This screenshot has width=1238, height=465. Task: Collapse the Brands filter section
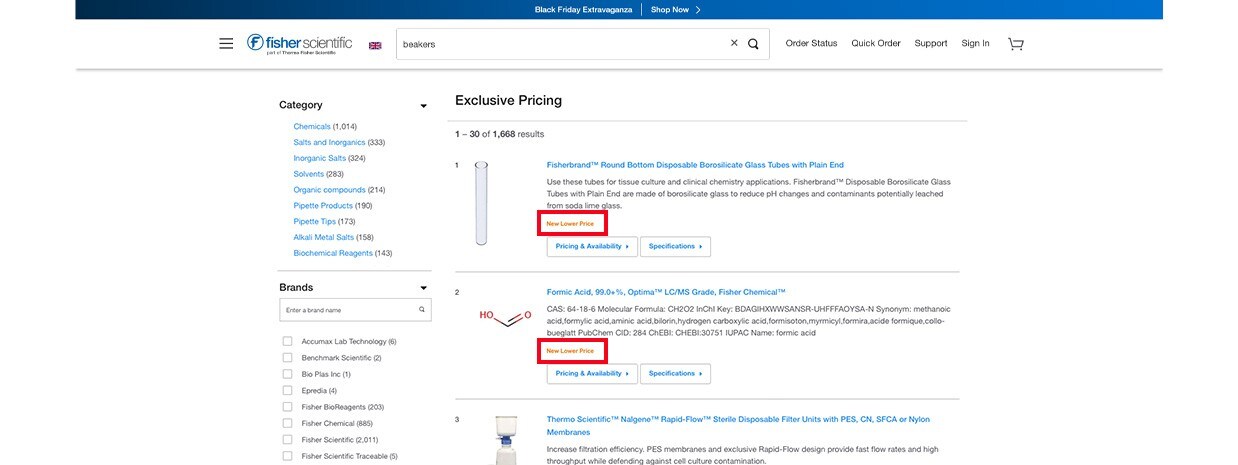[423, 288]
